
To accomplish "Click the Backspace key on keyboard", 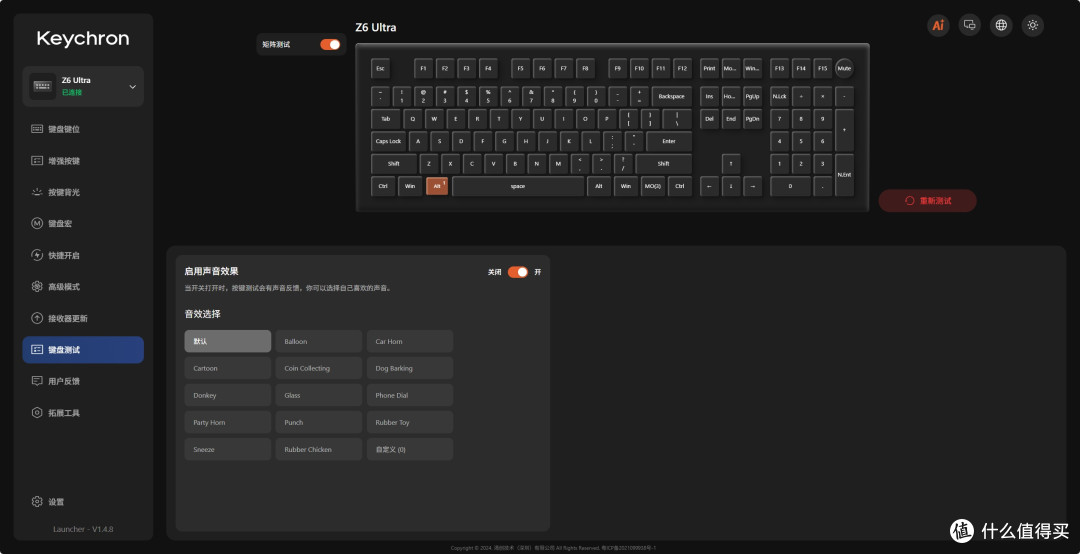I will tap(672, 96).
